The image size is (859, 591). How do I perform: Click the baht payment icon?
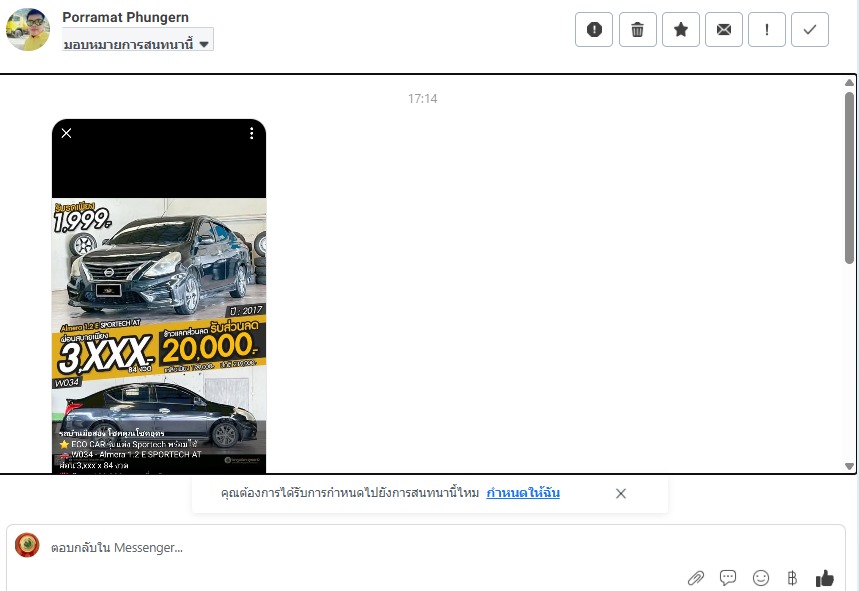pyautogui.click(x=792, y=578)
